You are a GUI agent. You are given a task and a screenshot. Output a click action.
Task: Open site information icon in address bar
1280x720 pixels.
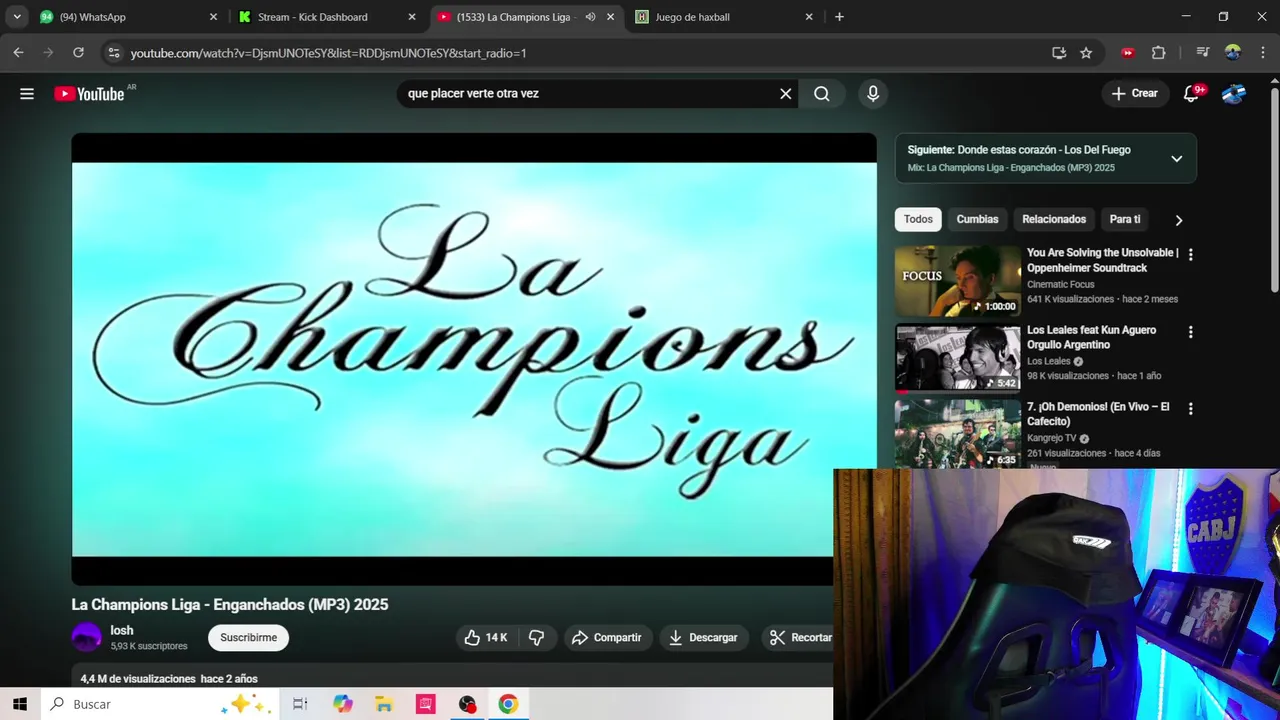tap(113, 53)
